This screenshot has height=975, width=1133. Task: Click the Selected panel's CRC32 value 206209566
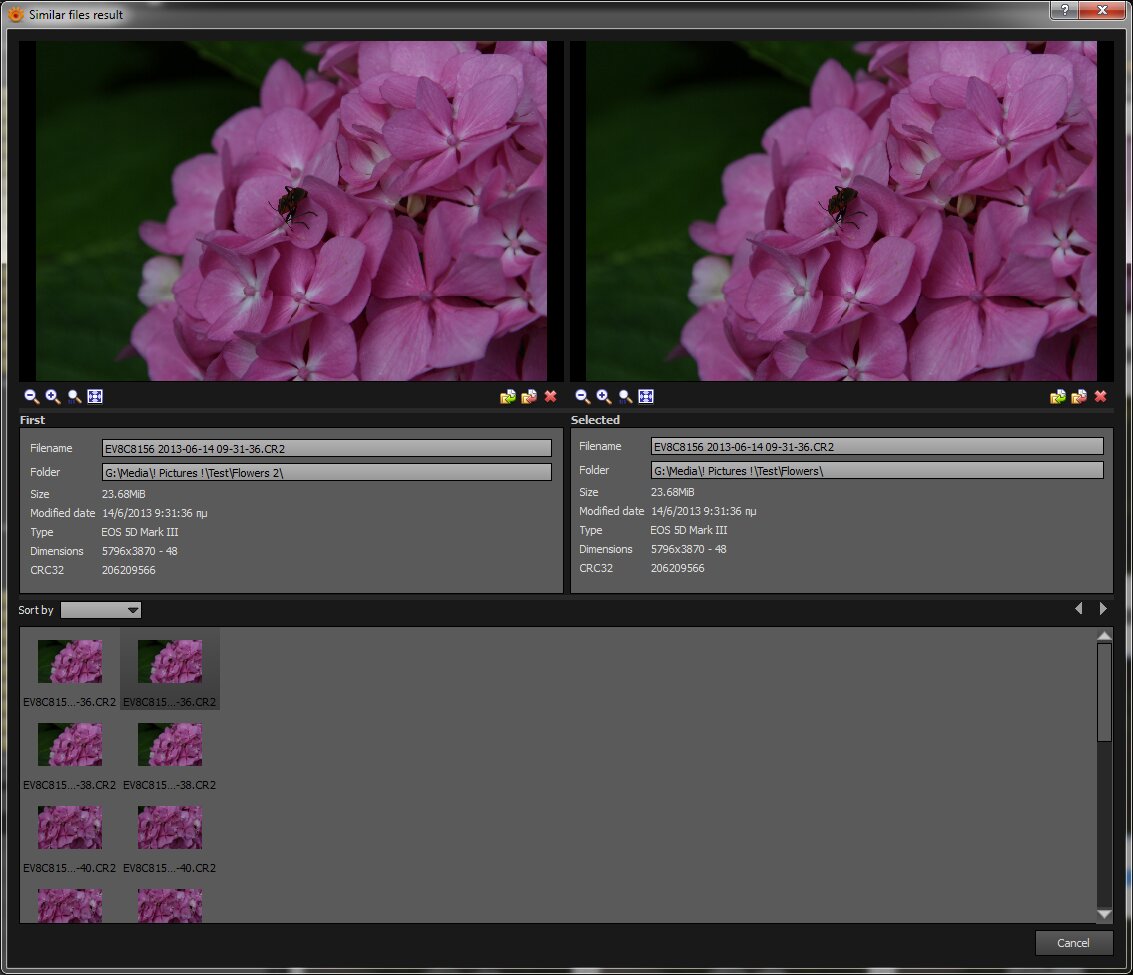pos(678,568)
